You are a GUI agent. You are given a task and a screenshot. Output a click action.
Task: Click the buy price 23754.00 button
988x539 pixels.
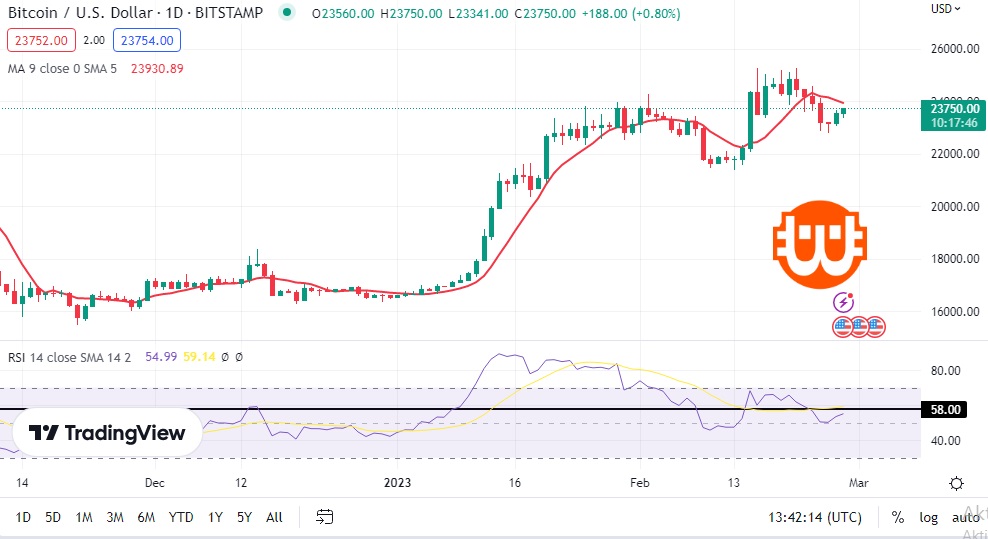tap(147, 40)
